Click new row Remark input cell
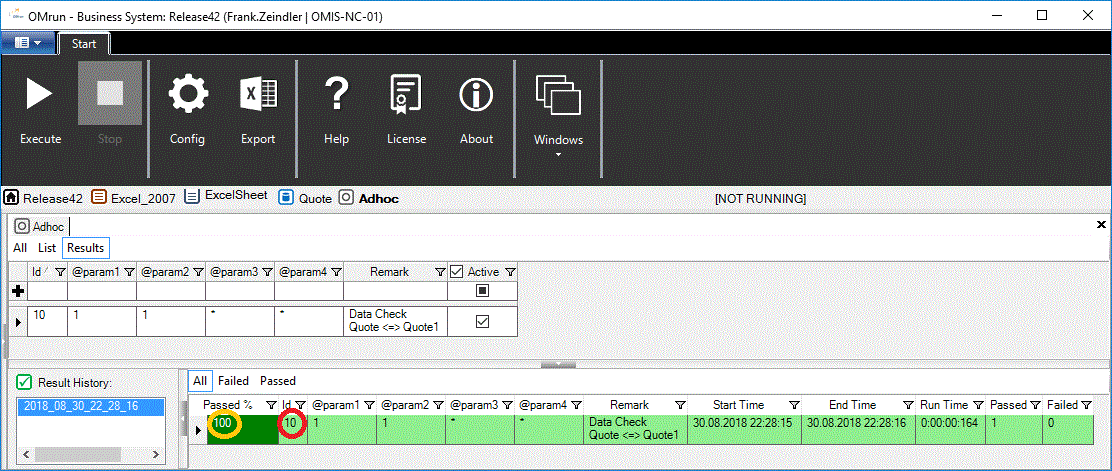The height and width of the screenshot is (471, 1112). point(396,291)
